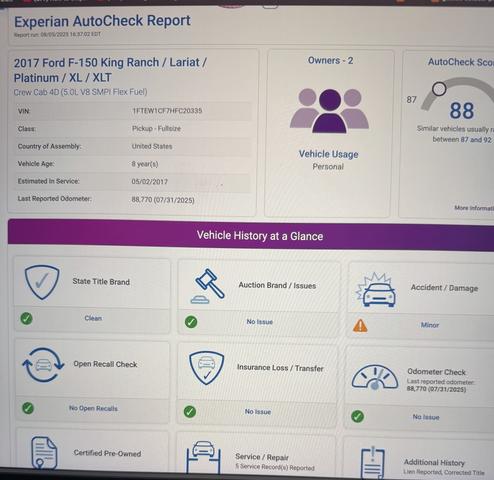This screenshot has width=494, height=480.
Task: Click the Open Recall Check circular arrows icon
Action: pos(43,365)
